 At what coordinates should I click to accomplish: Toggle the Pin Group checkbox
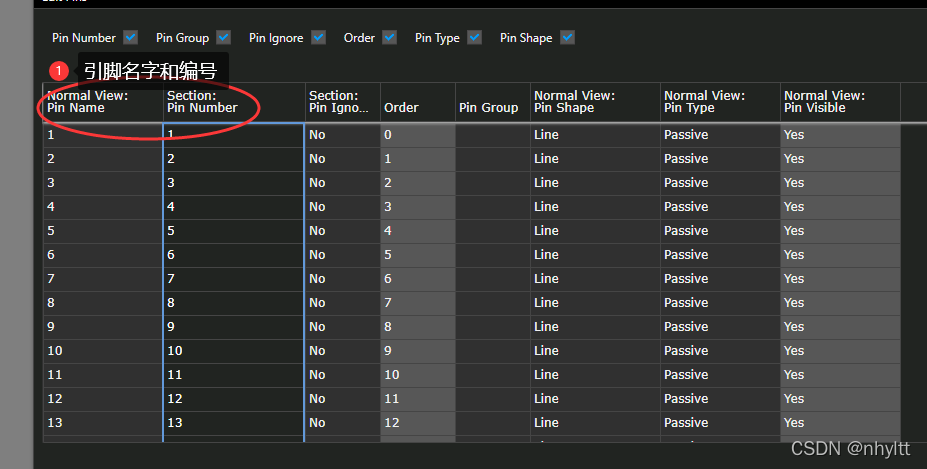(x=224, y=38)
